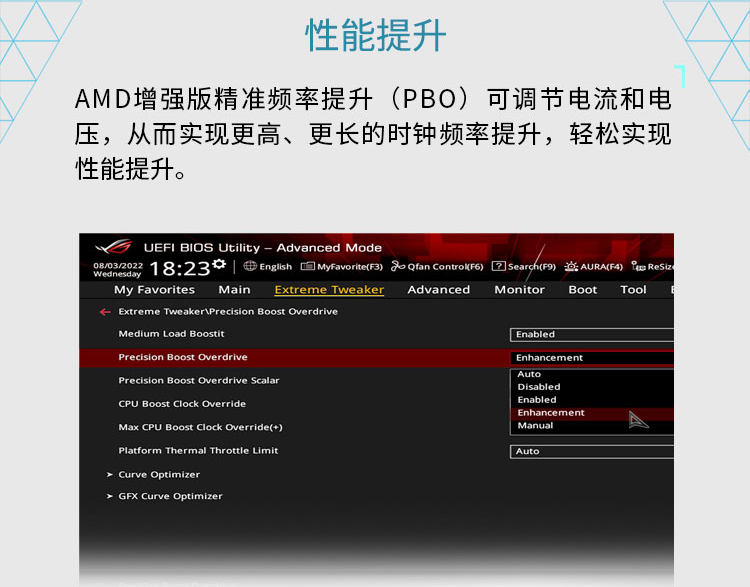Open the Monitor tab
This screenshot has width=750, height=587.
click(x=519, y=289)
